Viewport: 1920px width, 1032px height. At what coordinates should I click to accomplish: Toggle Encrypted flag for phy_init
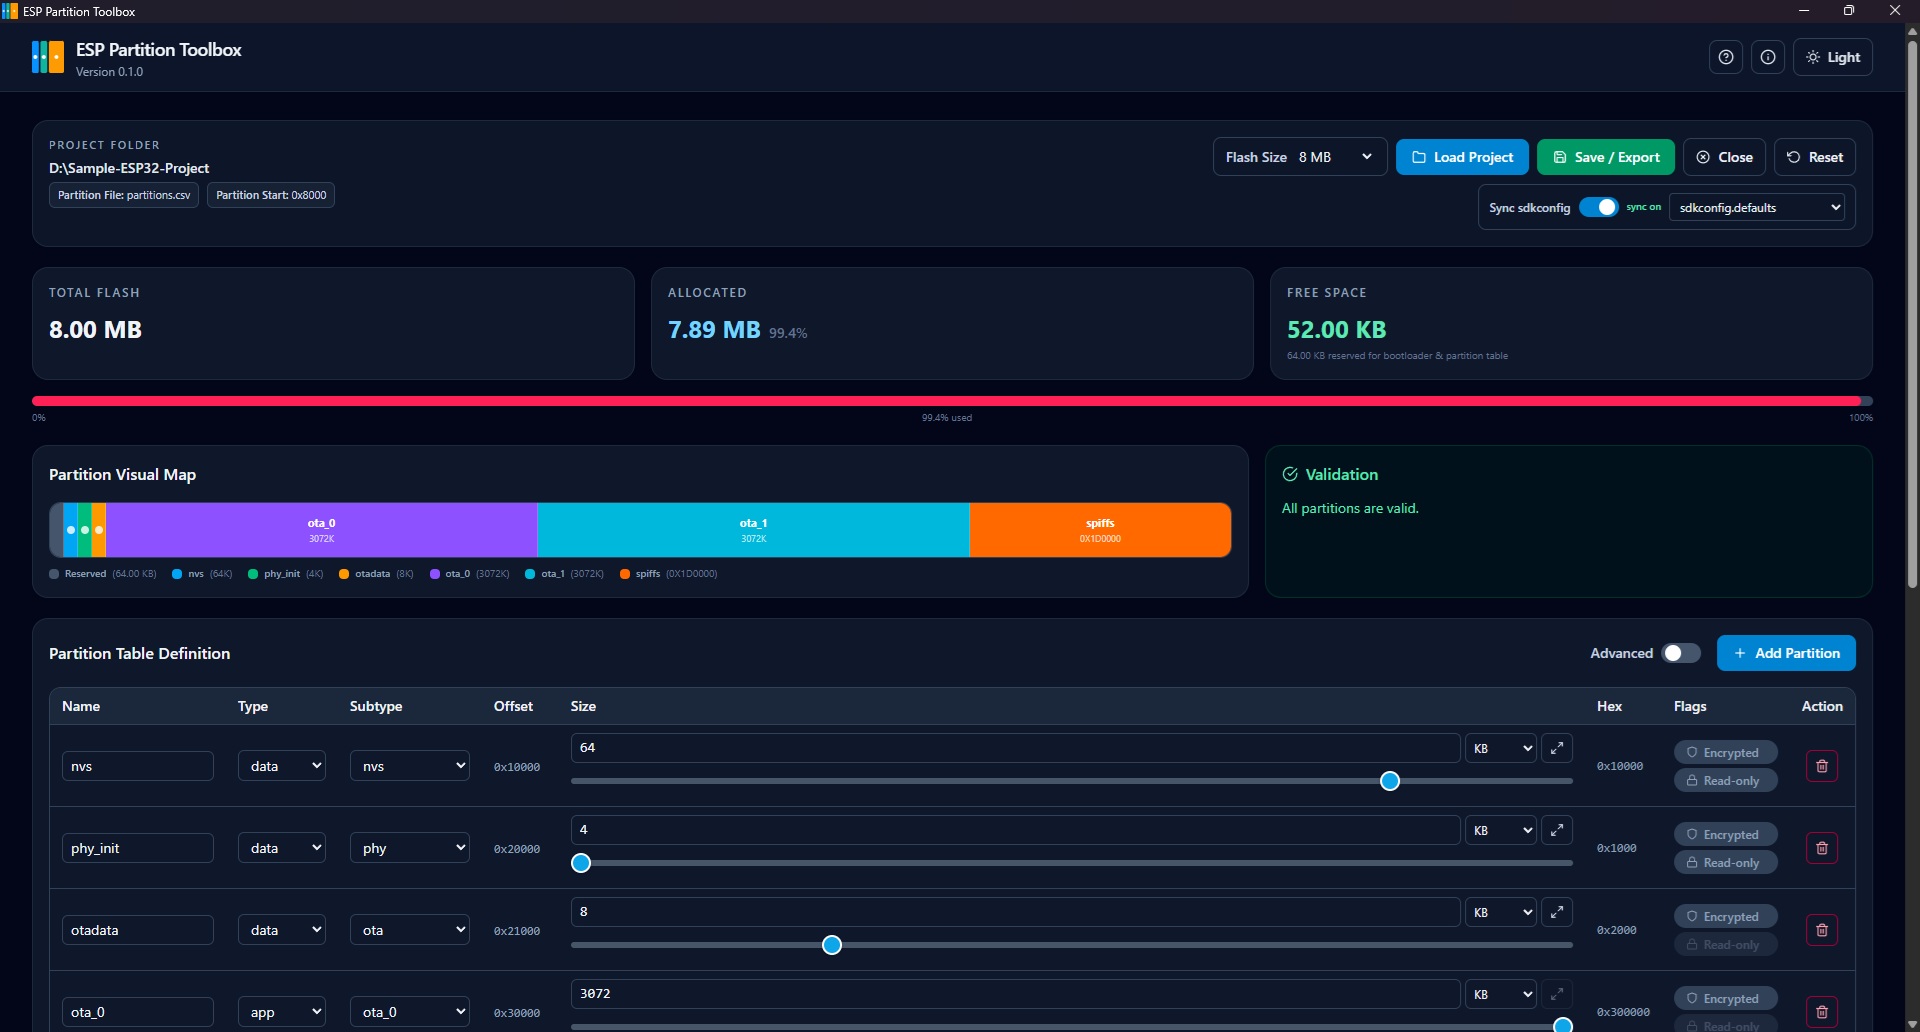click(1726, 834)
